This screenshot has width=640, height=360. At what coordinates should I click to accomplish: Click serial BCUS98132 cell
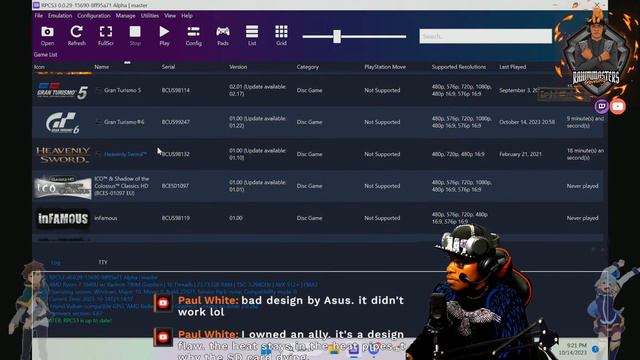point(176,154)
